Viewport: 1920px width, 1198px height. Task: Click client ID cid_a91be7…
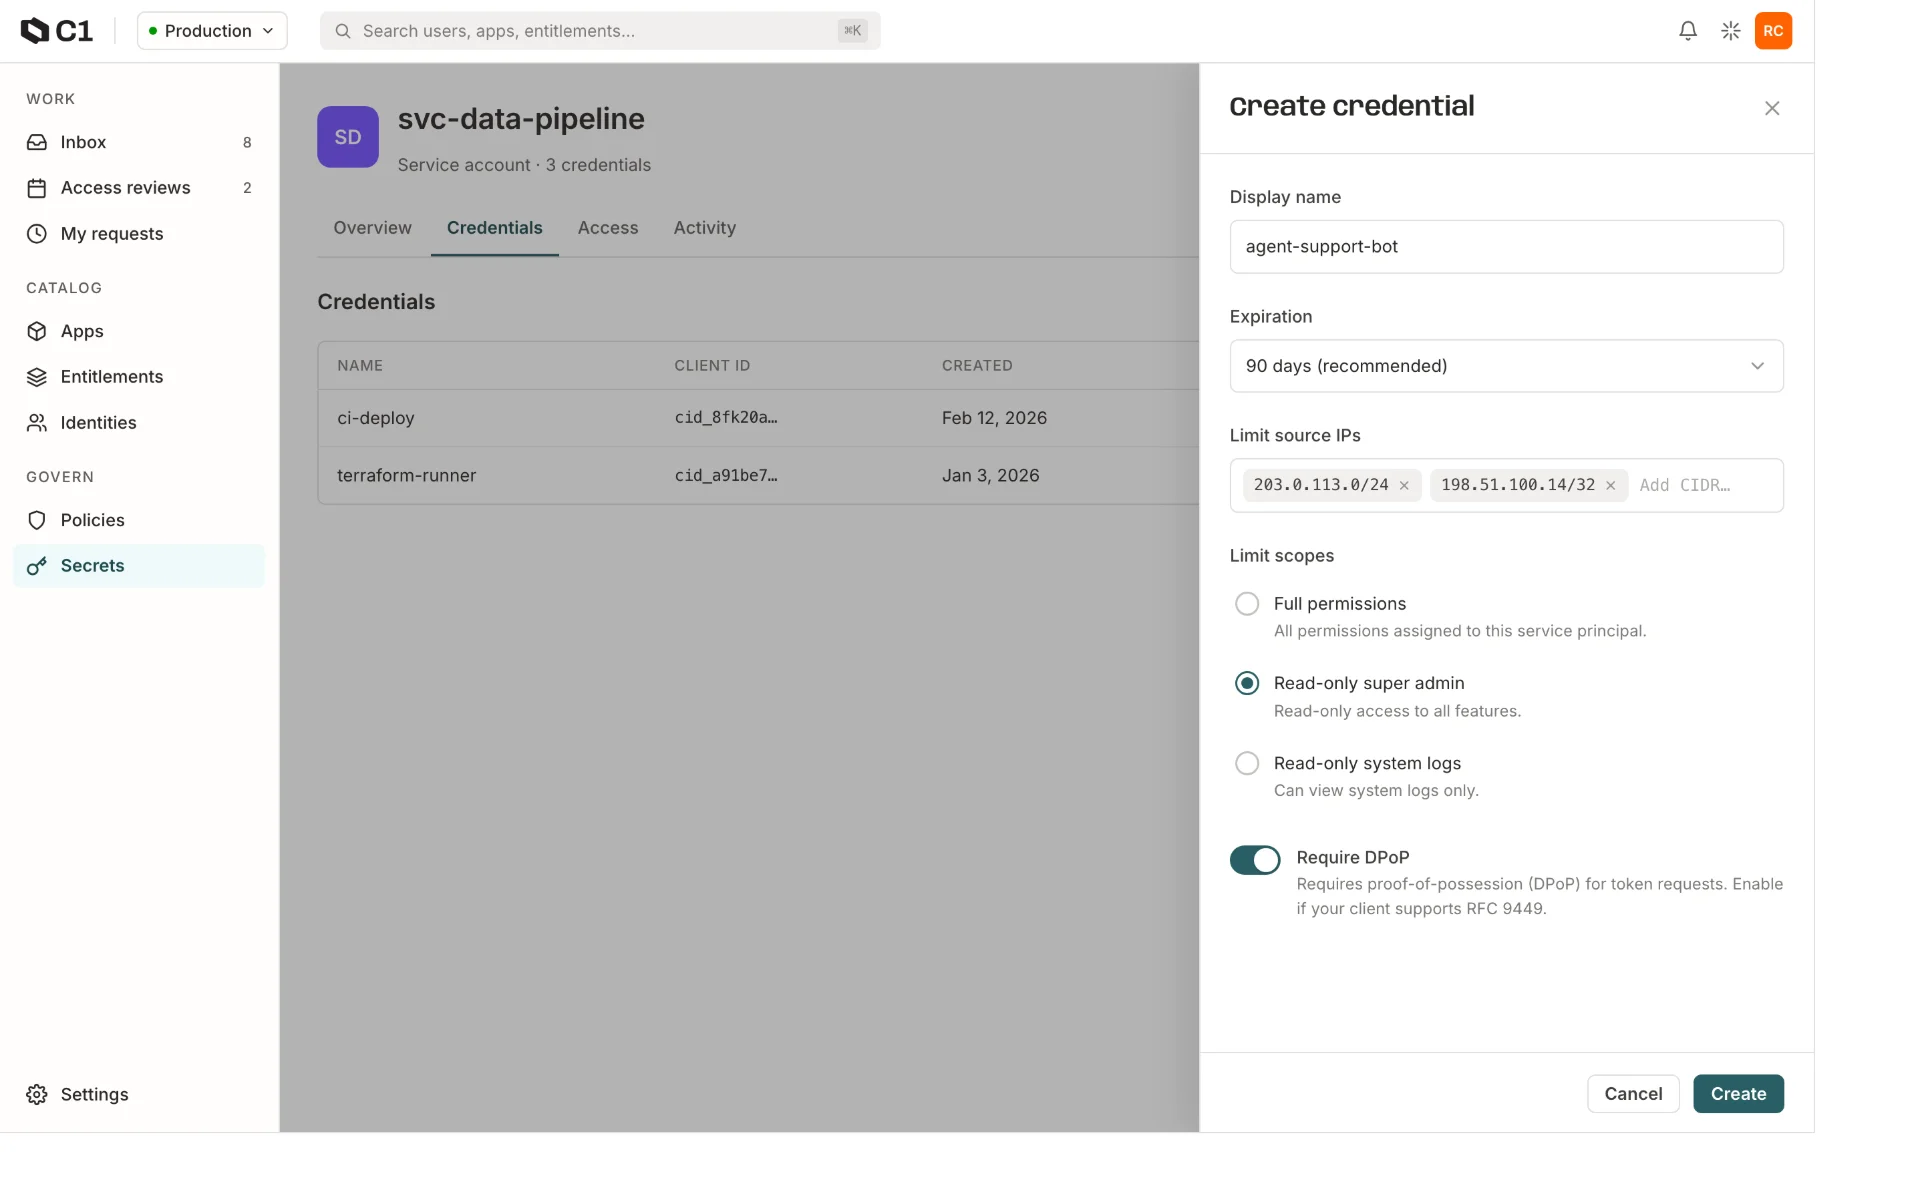(x=726, y=476)
